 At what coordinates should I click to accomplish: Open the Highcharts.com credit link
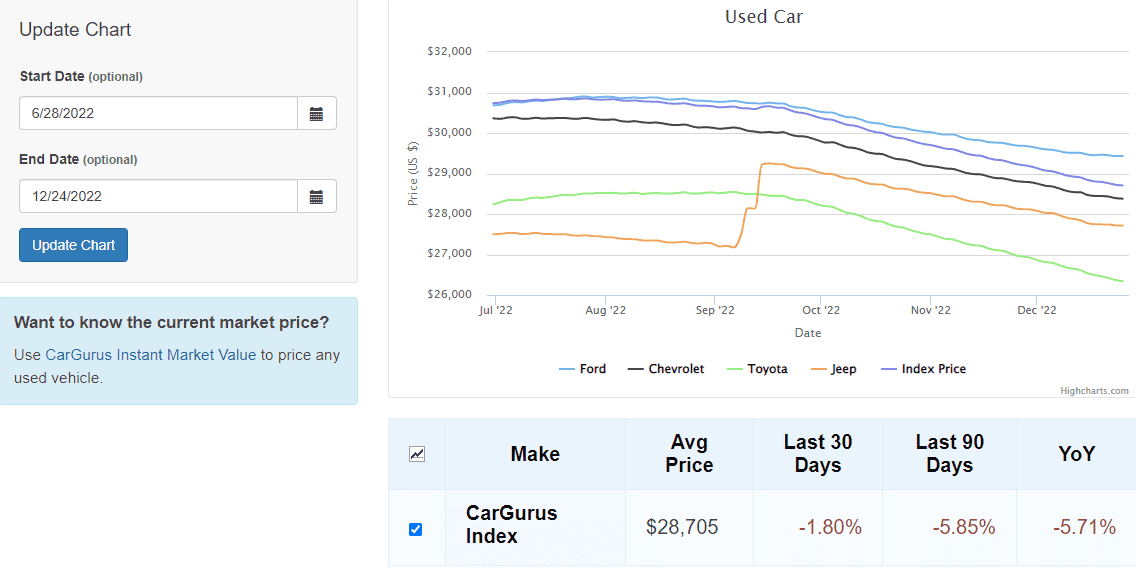click(1094, 390)
